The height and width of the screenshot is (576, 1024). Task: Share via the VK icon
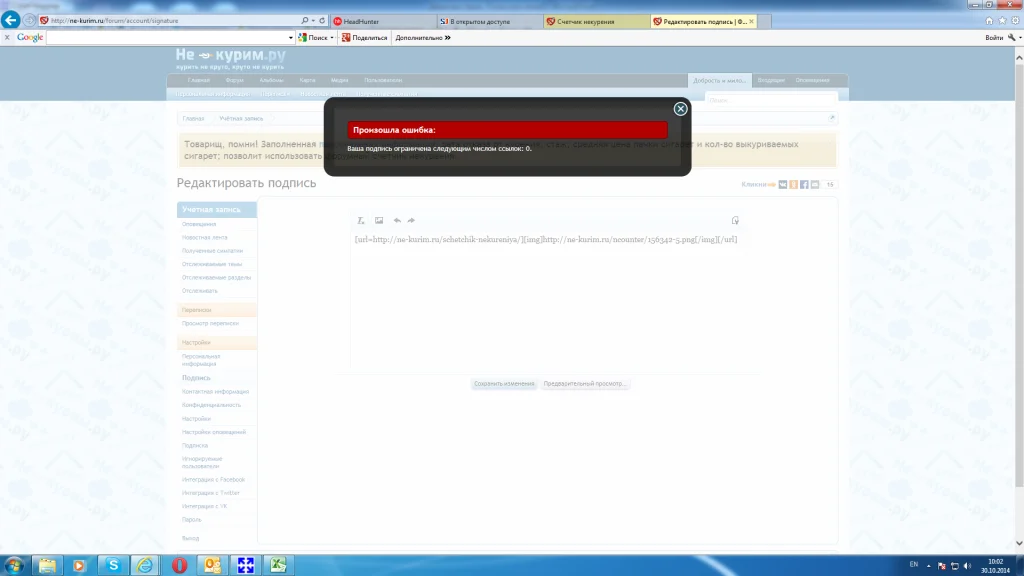(x=783, y=184)
